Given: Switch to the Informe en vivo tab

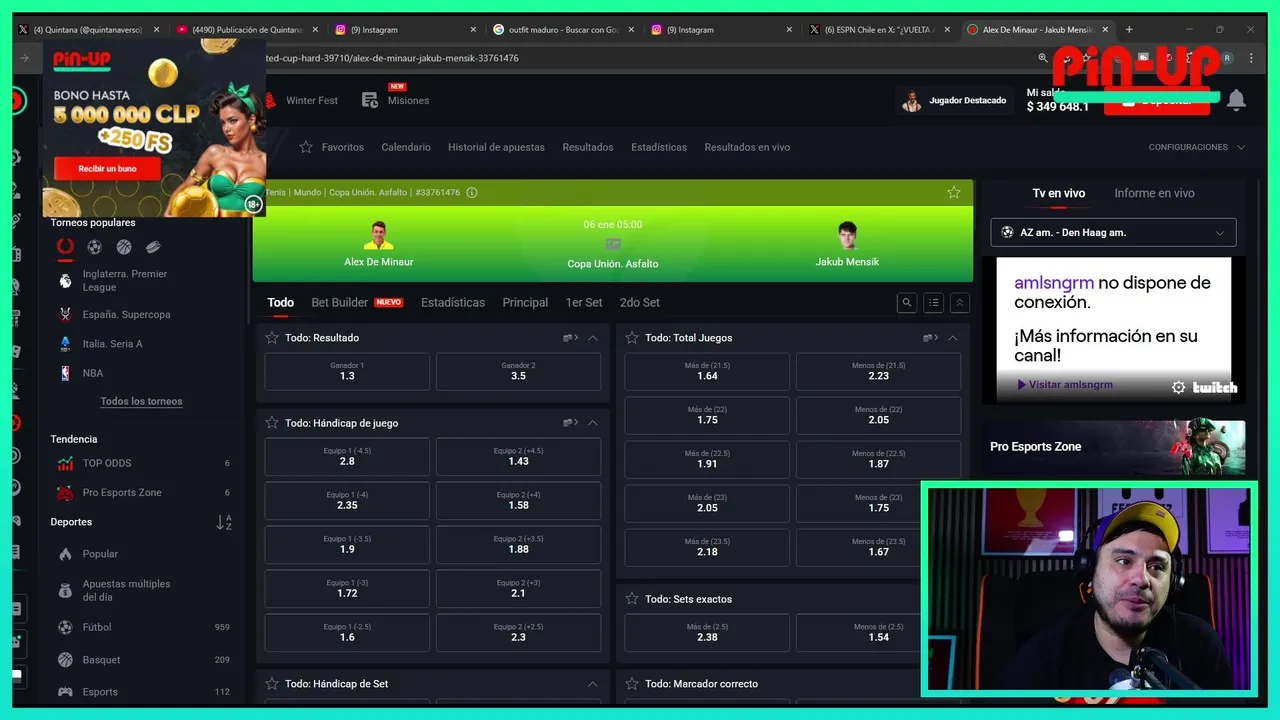Looking at the screenshot, I should point(1154,193).
